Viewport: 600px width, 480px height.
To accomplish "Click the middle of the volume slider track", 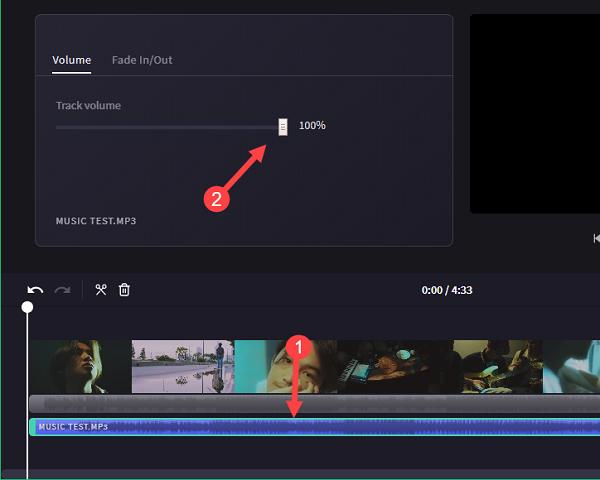I will coord(168,127).
